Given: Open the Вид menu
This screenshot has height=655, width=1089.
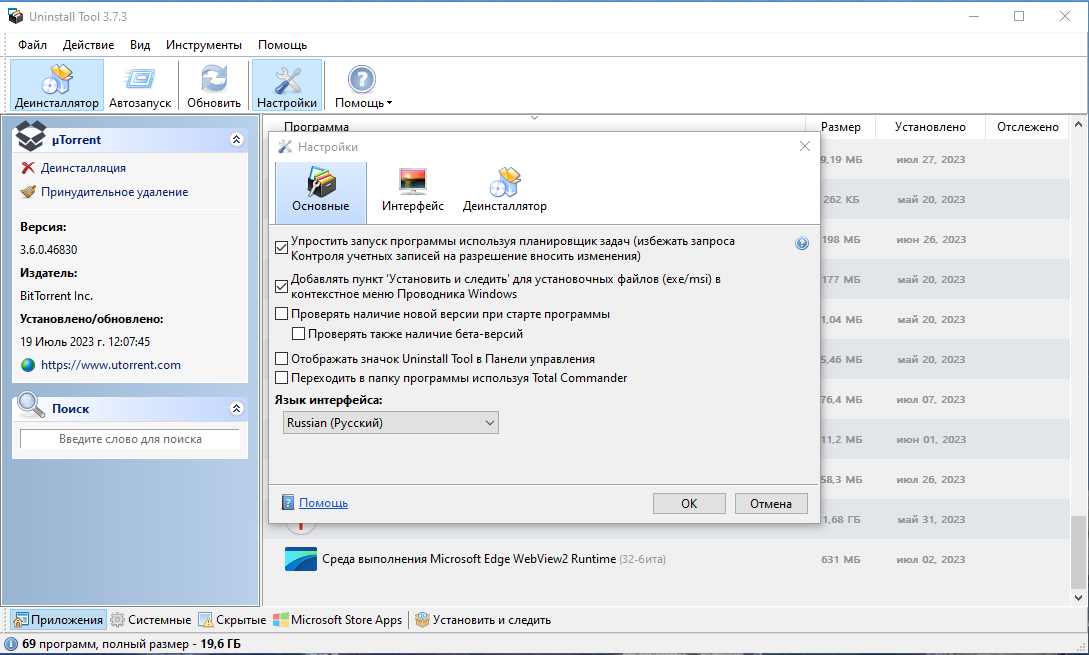Looking at the screenshot, I should pos(140,44).
